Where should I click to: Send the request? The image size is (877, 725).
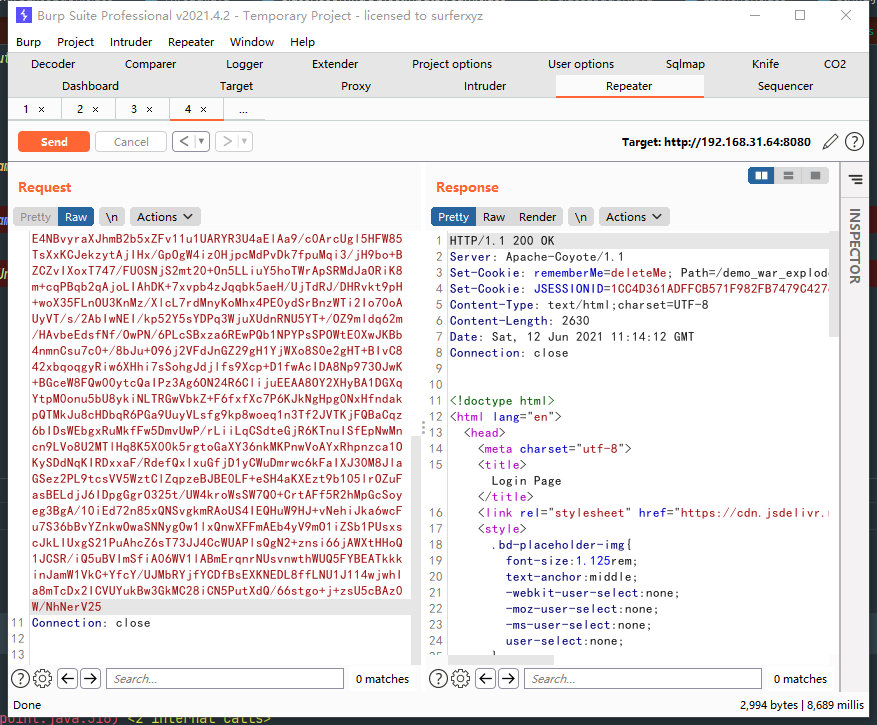click(x=54, y=142)
